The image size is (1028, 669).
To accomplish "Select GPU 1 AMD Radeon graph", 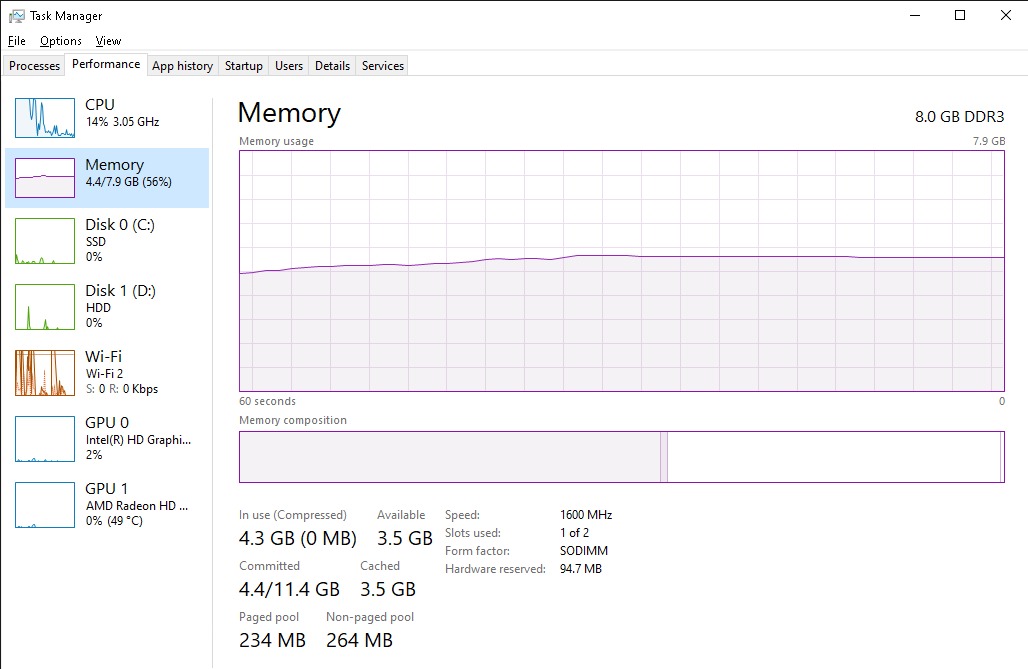I will coord(45,504).
